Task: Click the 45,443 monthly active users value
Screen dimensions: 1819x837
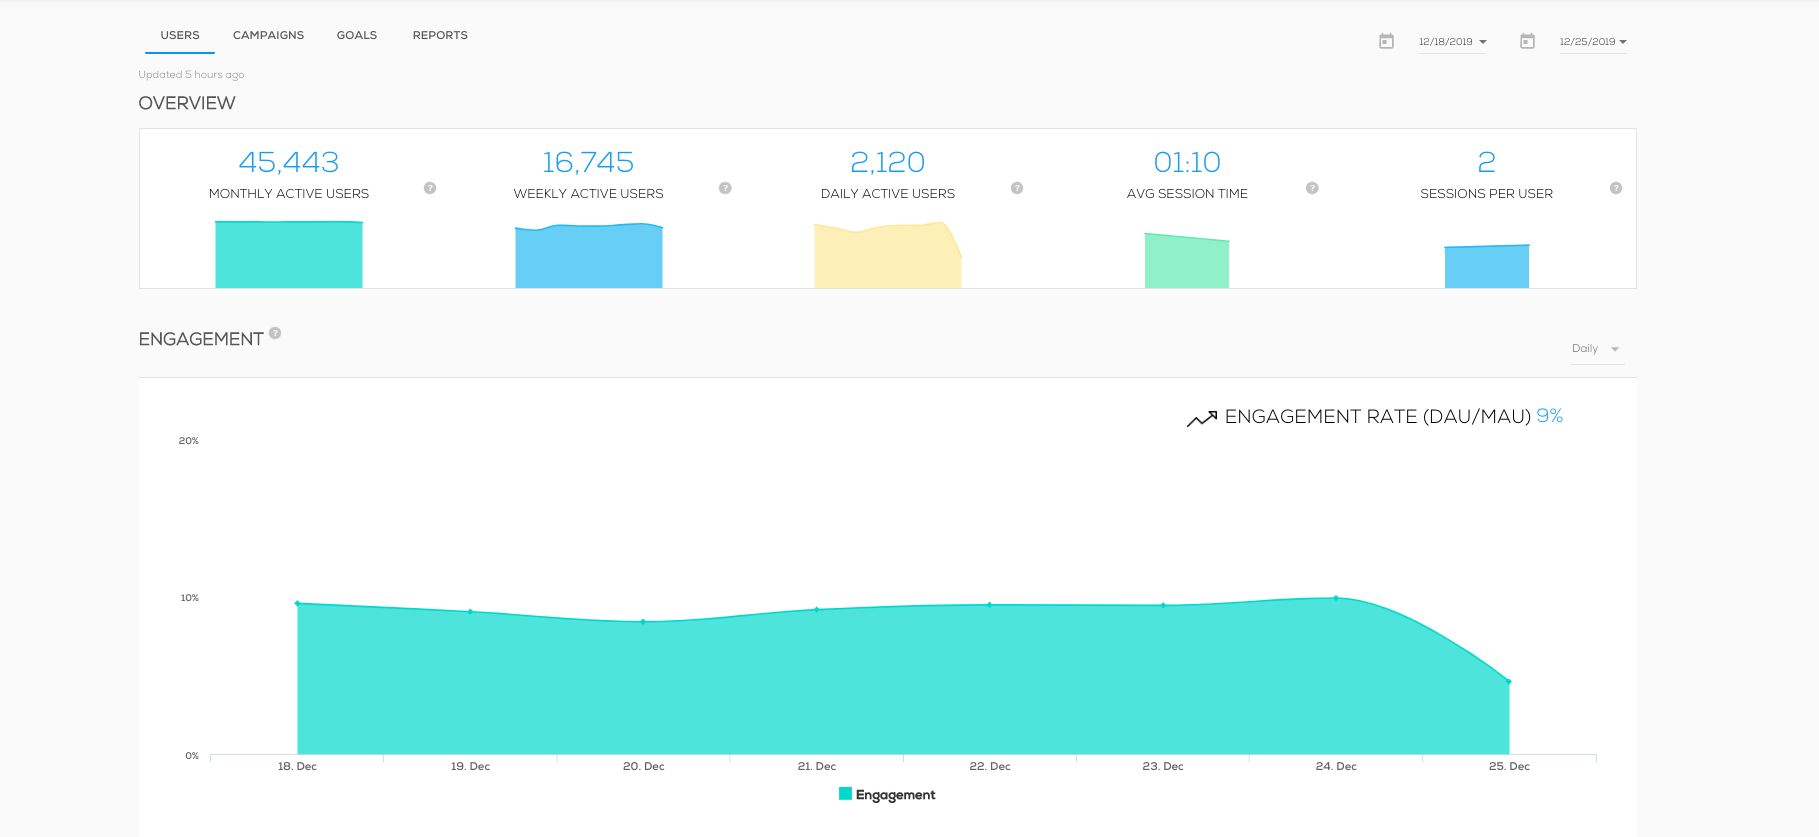Action: pyautogui.click(x=289, y=162)
